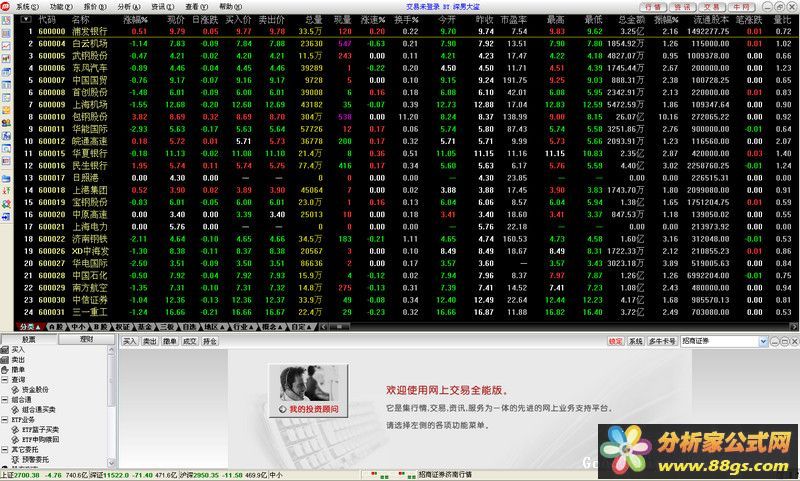800x481 pixels.
Task: Switch to the A股 tab
Action: 56,326
